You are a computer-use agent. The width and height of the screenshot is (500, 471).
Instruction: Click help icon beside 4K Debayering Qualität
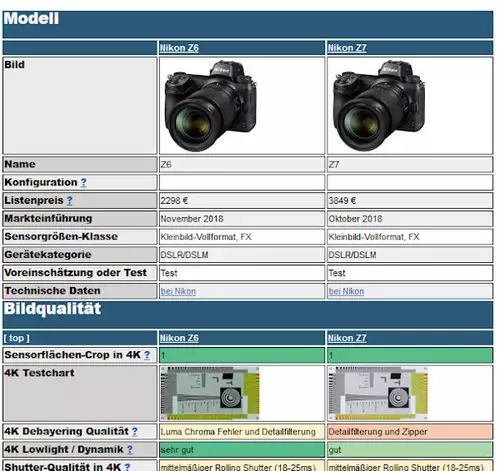click(135, 432)
